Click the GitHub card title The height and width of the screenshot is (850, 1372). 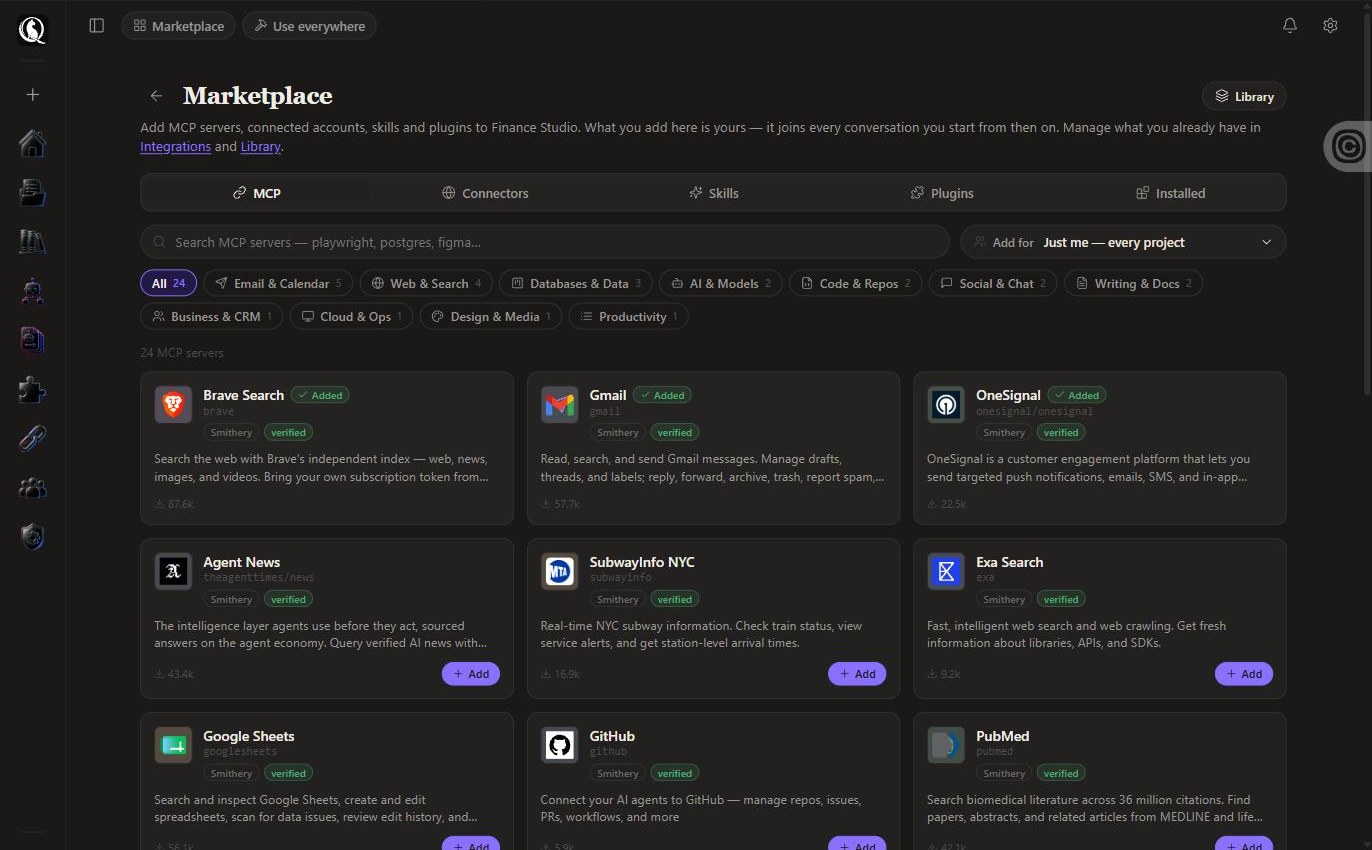tap(612, 736)
